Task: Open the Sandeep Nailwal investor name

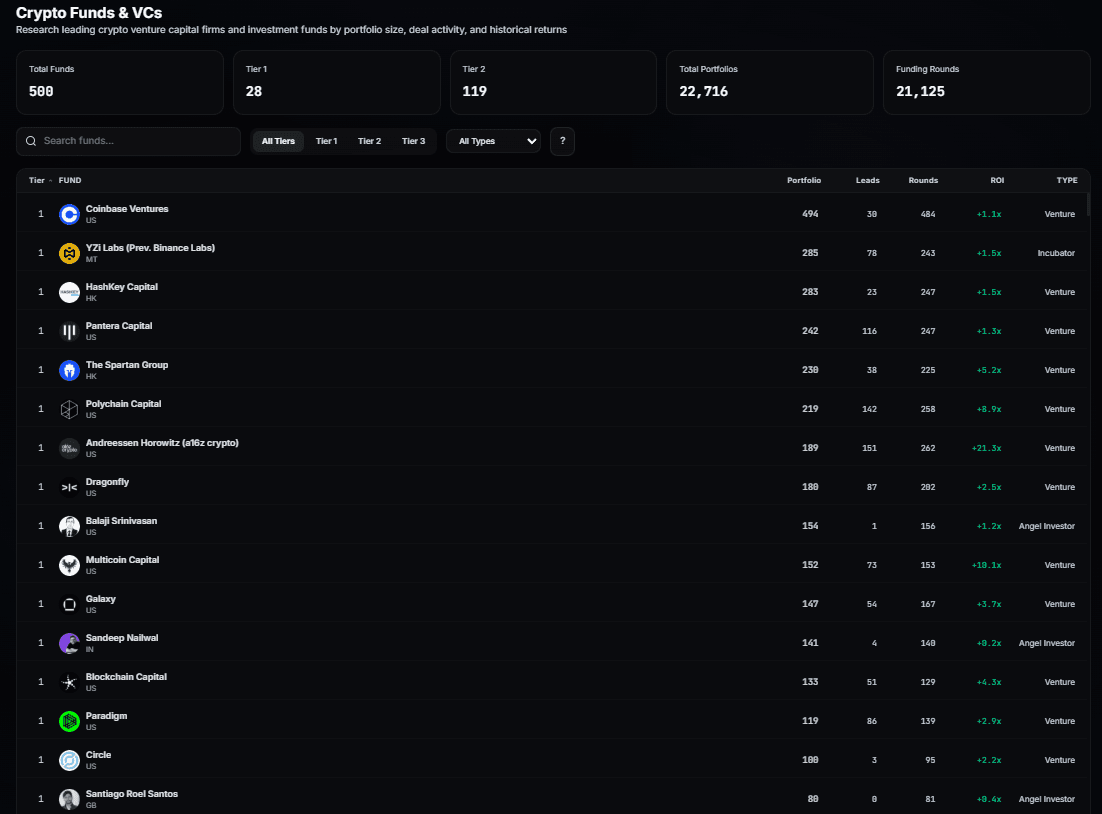Action: 122,638
